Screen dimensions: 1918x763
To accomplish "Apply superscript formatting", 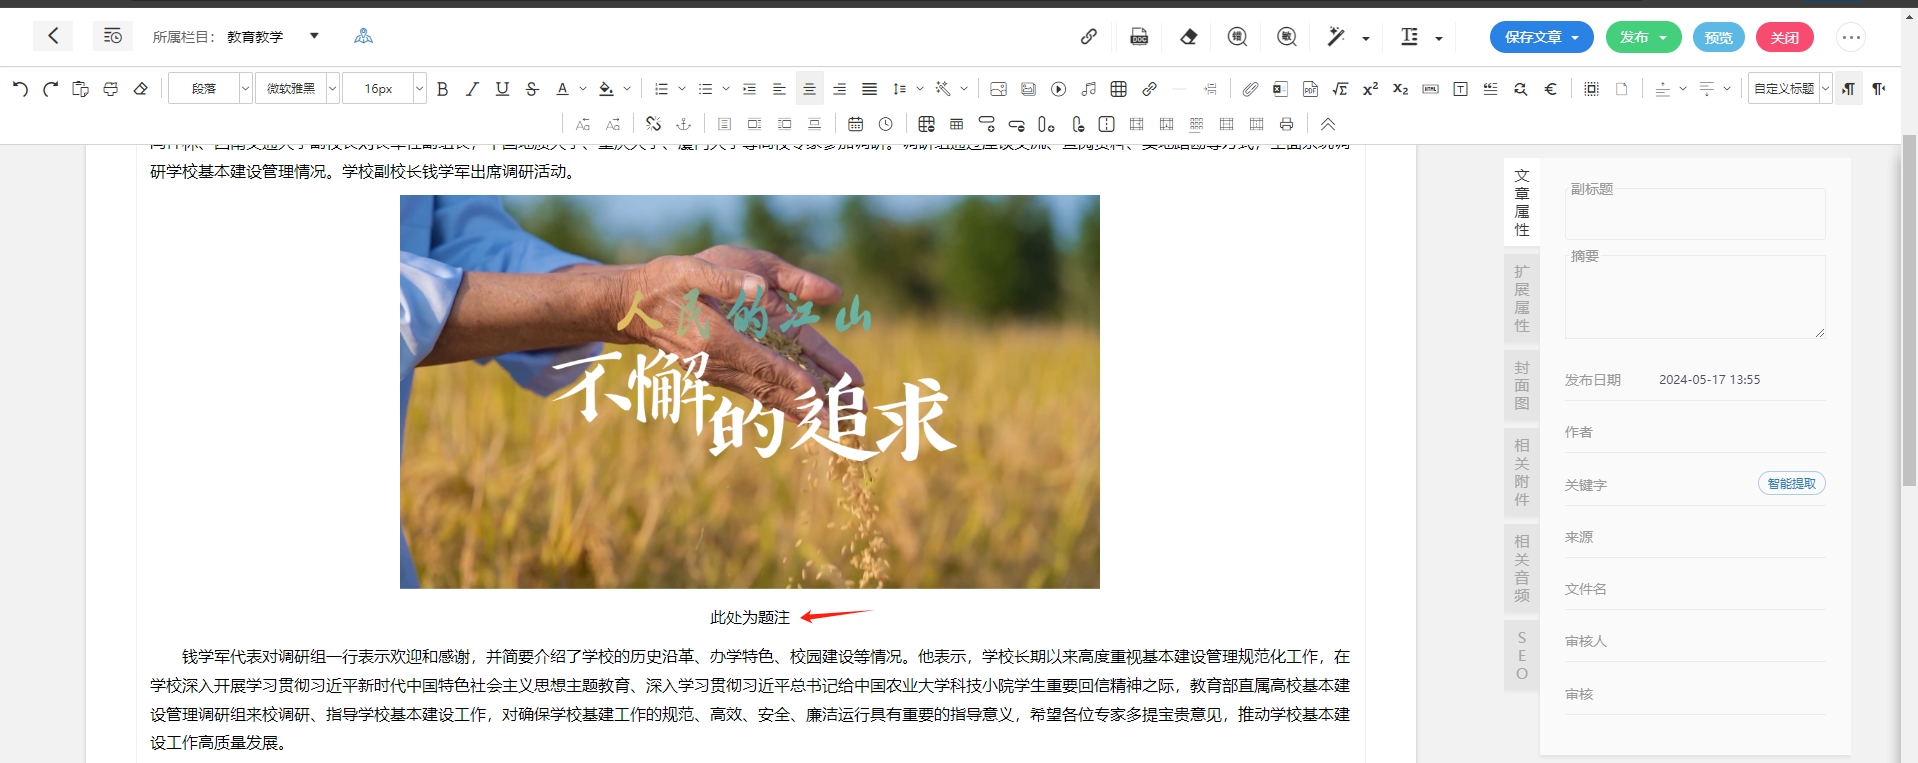I will (1370, 89).
